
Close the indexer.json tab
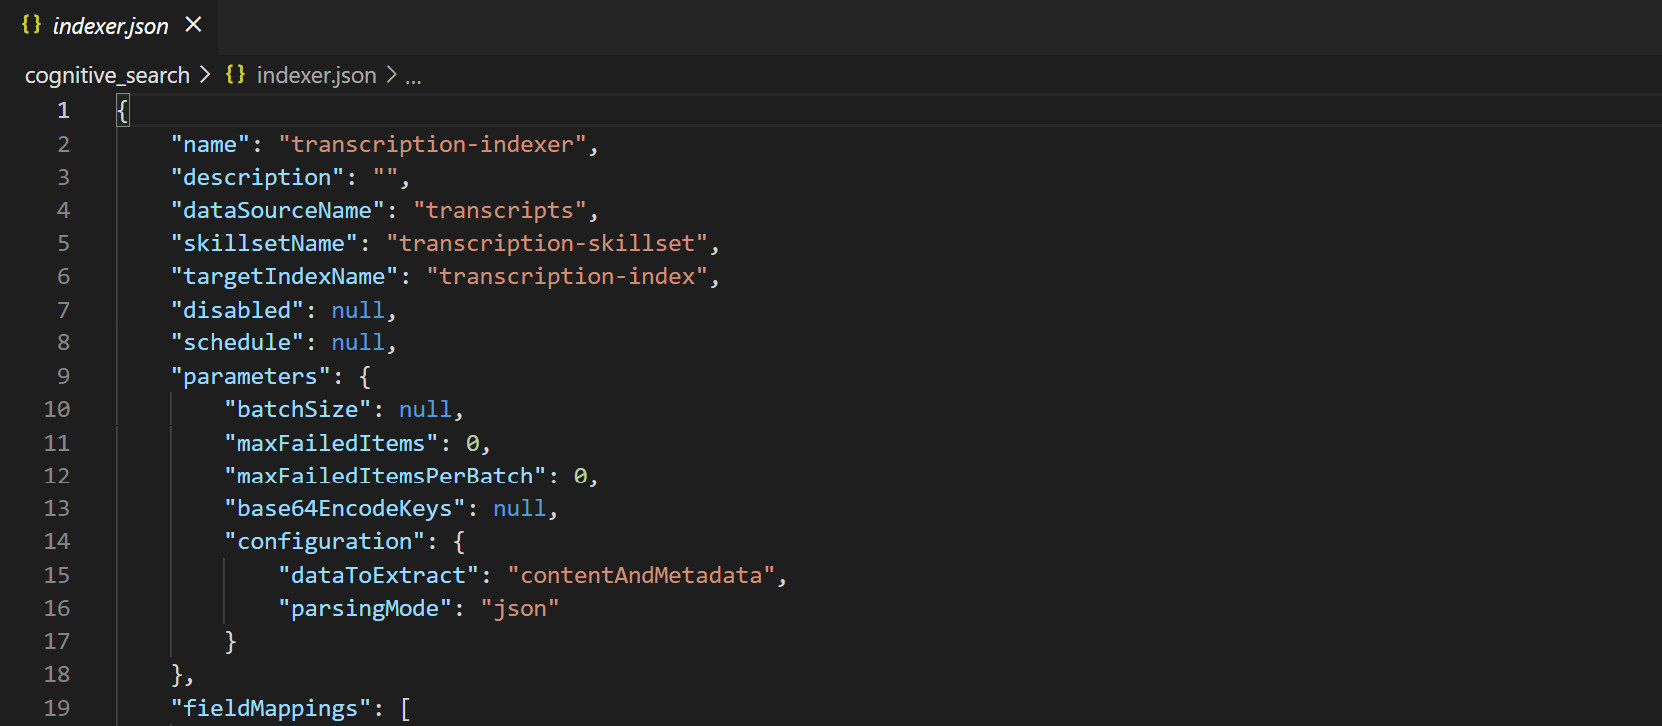point(194,25)
